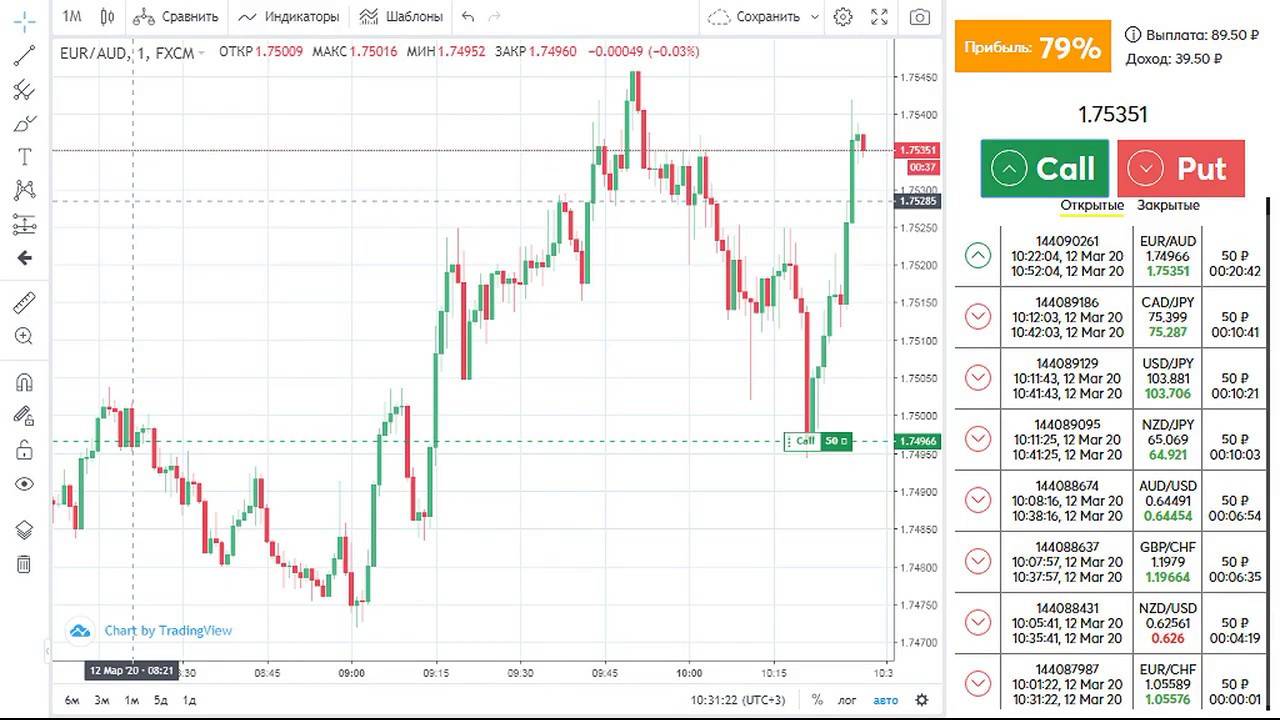Toggle percentage scale % button
The height and width of the screenshot is (720, 1280).
click(x=817, y=700)
